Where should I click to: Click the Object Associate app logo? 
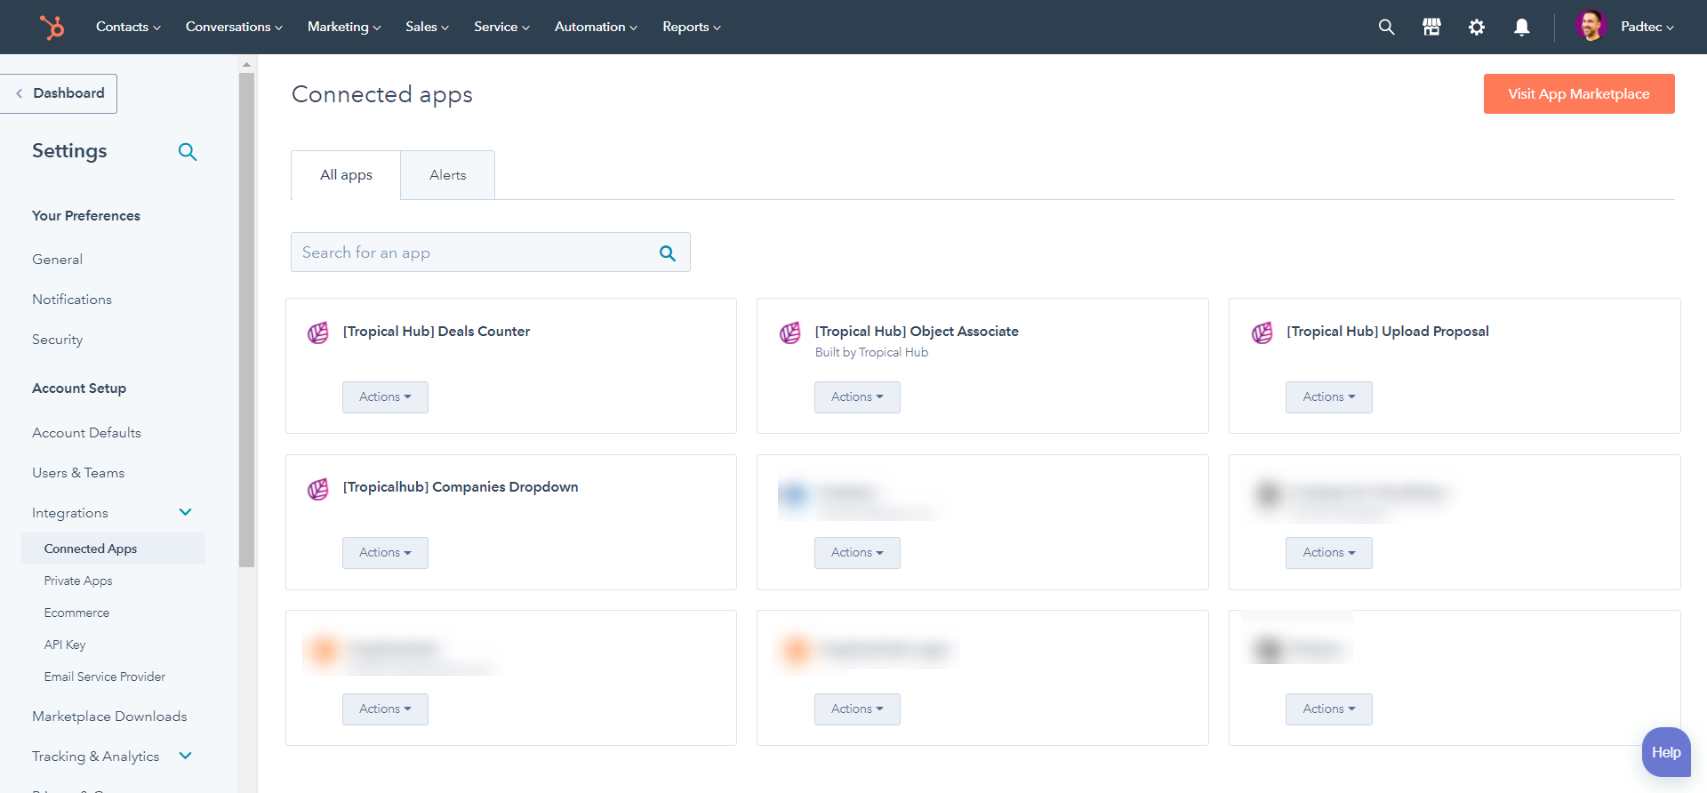[x=790, y=333]
